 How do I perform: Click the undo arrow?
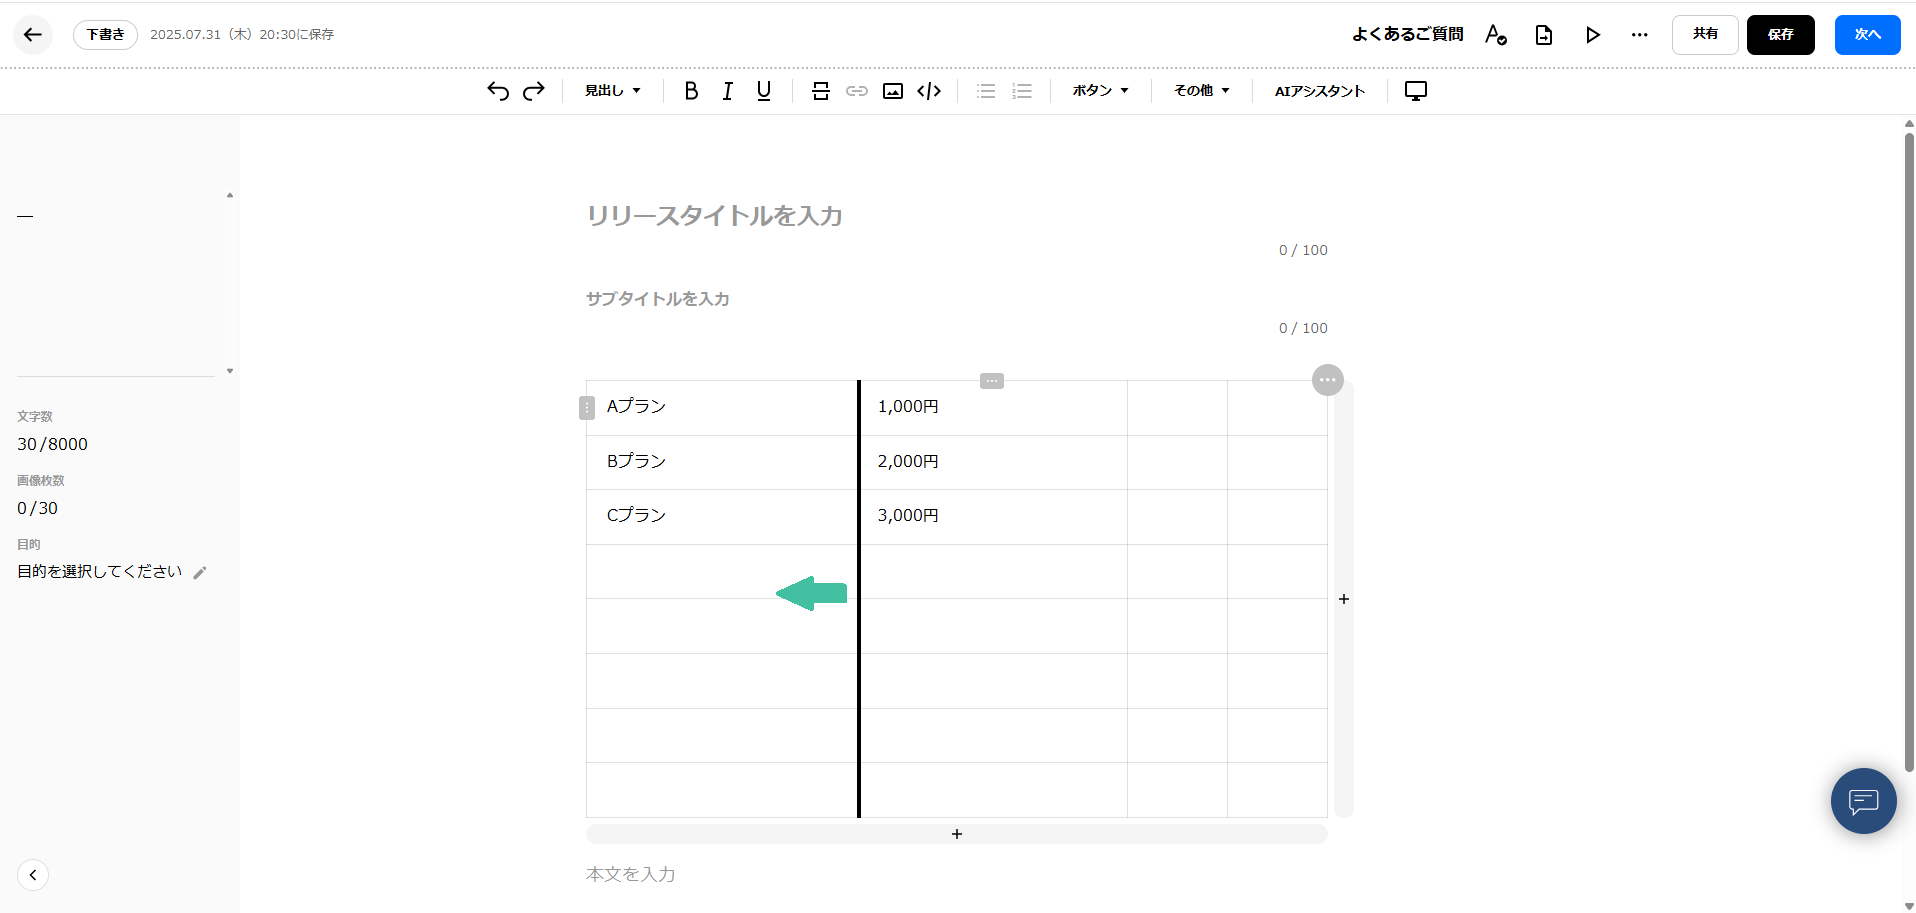click(x=497, y=90)
